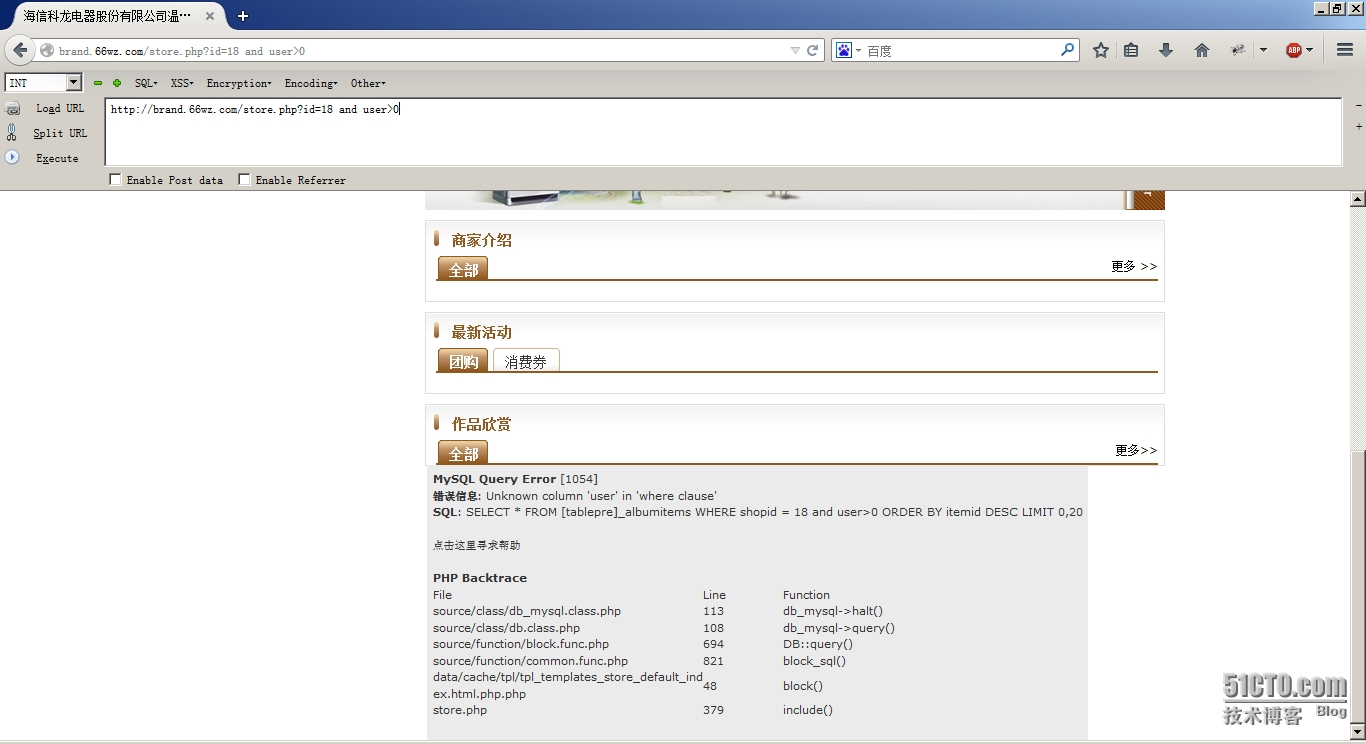Click the Load URL button label

click(60, 108)
